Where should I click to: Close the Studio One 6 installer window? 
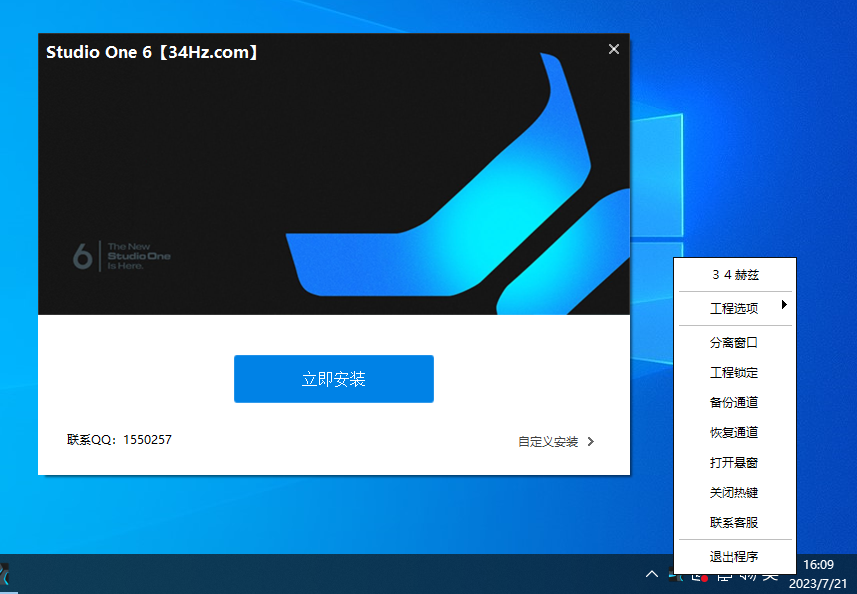coord(614,49)
